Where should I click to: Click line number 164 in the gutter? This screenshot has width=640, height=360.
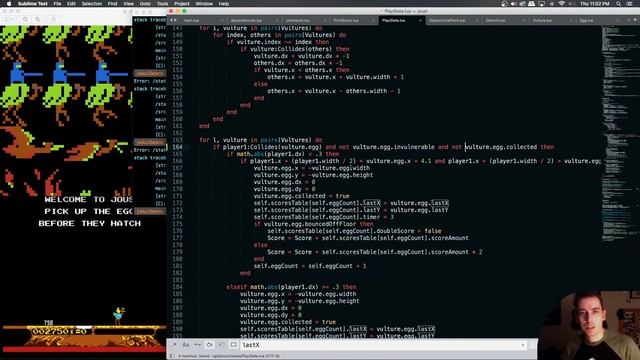[178, 147]
